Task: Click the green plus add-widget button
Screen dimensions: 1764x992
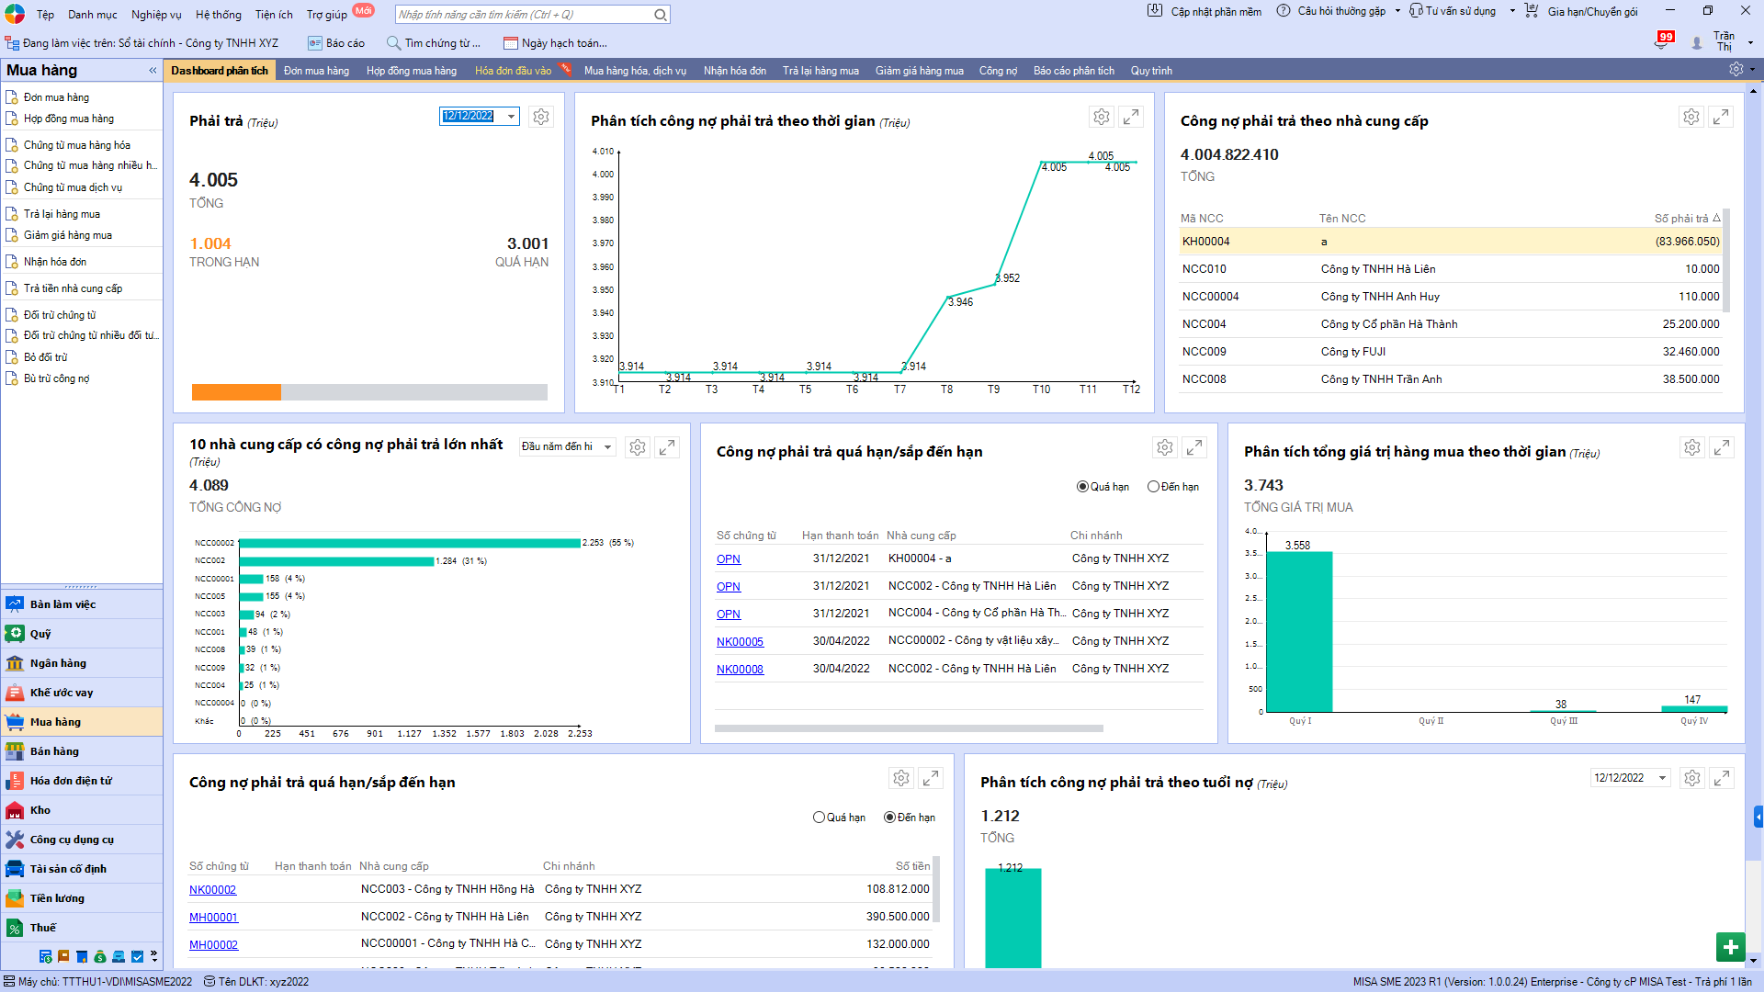Action: 1730,946
